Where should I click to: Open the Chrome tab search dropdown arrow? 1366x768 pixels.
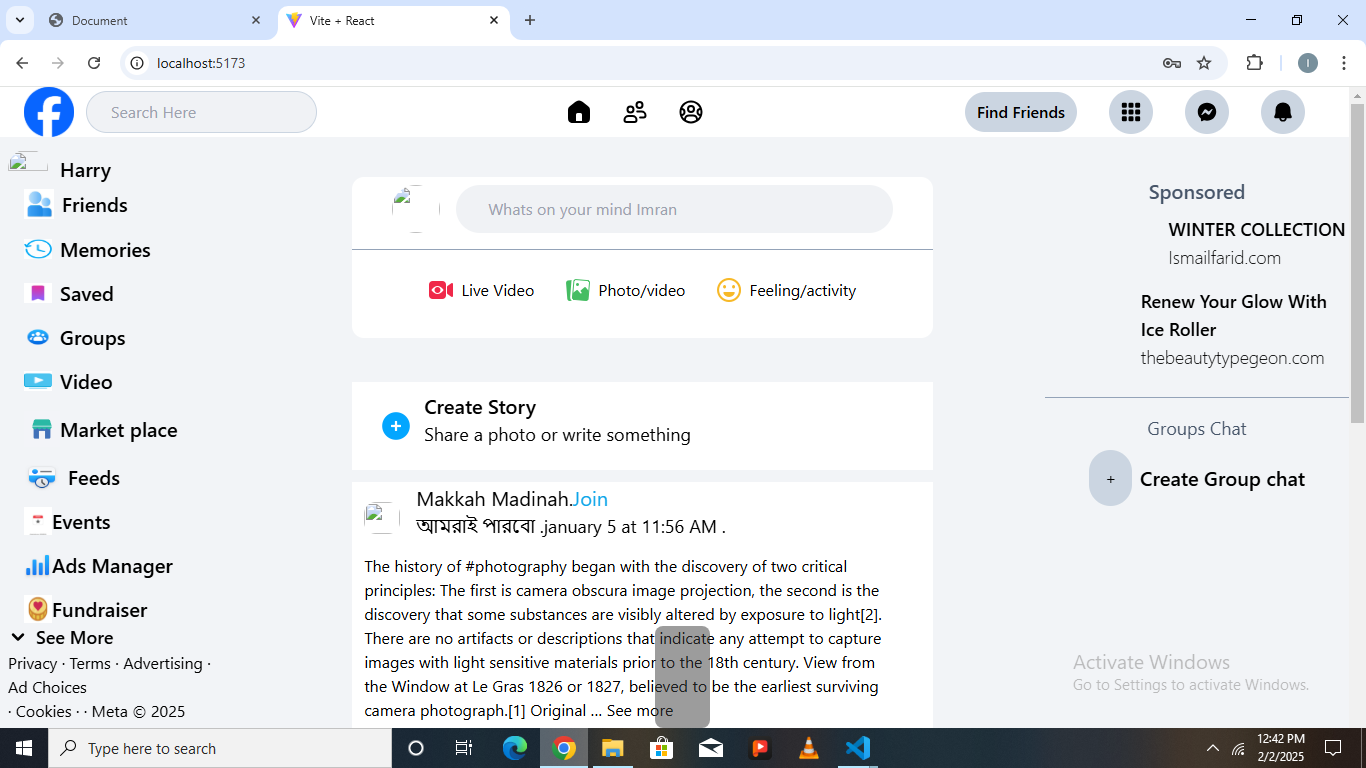(19, 20)
